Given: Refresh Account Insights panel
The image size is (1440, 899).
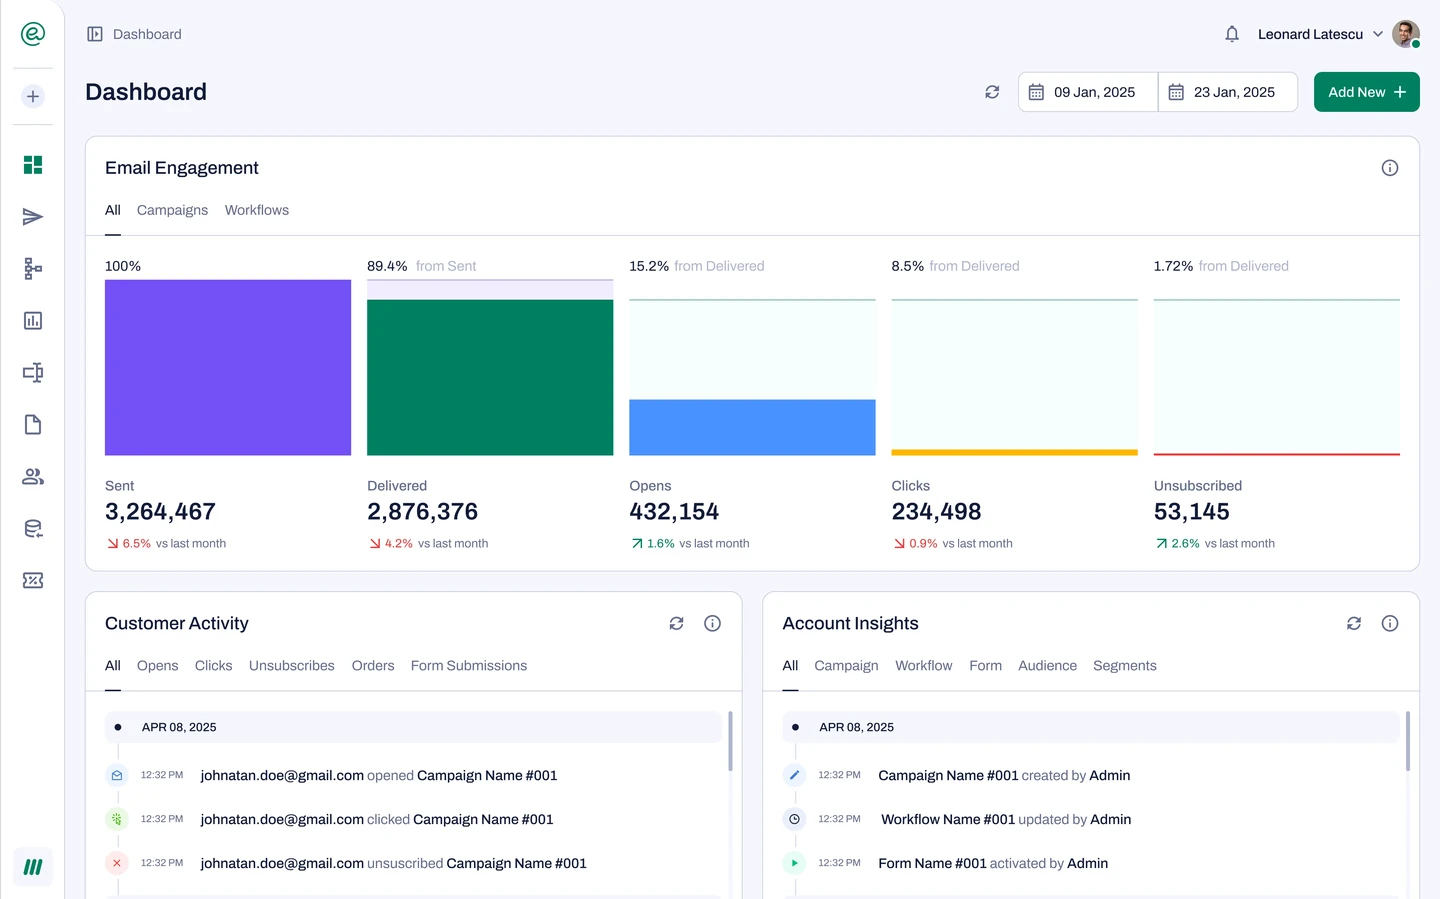Looking at the screenshot, I should [1354, 624].
